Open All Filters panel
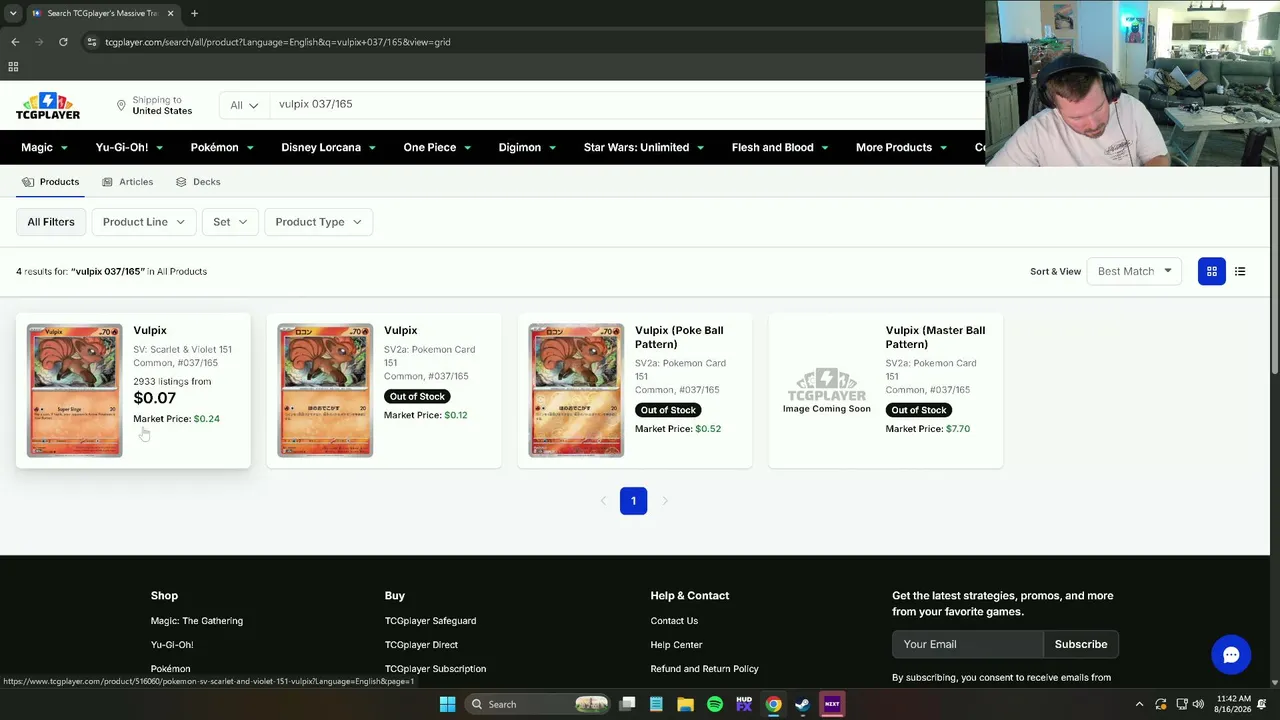This screenshot has height=720, width=1280. coord(51,222)
